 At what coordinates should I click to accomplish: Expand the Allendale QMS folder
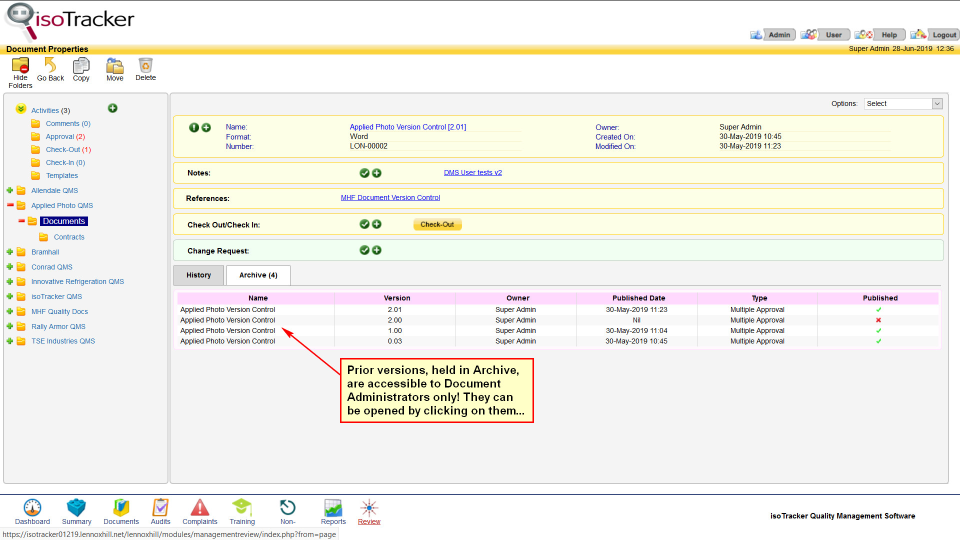[x=10, y=190]
